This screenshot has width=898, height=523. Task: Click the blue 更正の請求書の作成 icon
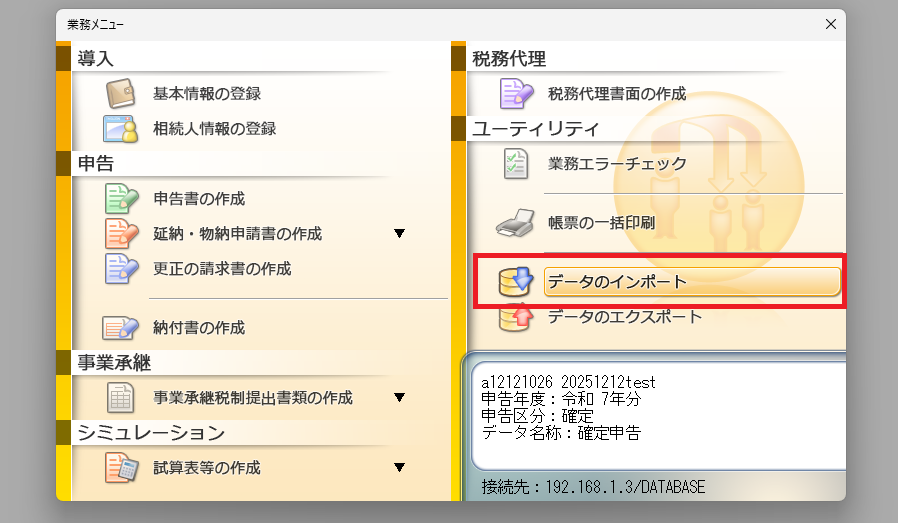click(121, 269)
